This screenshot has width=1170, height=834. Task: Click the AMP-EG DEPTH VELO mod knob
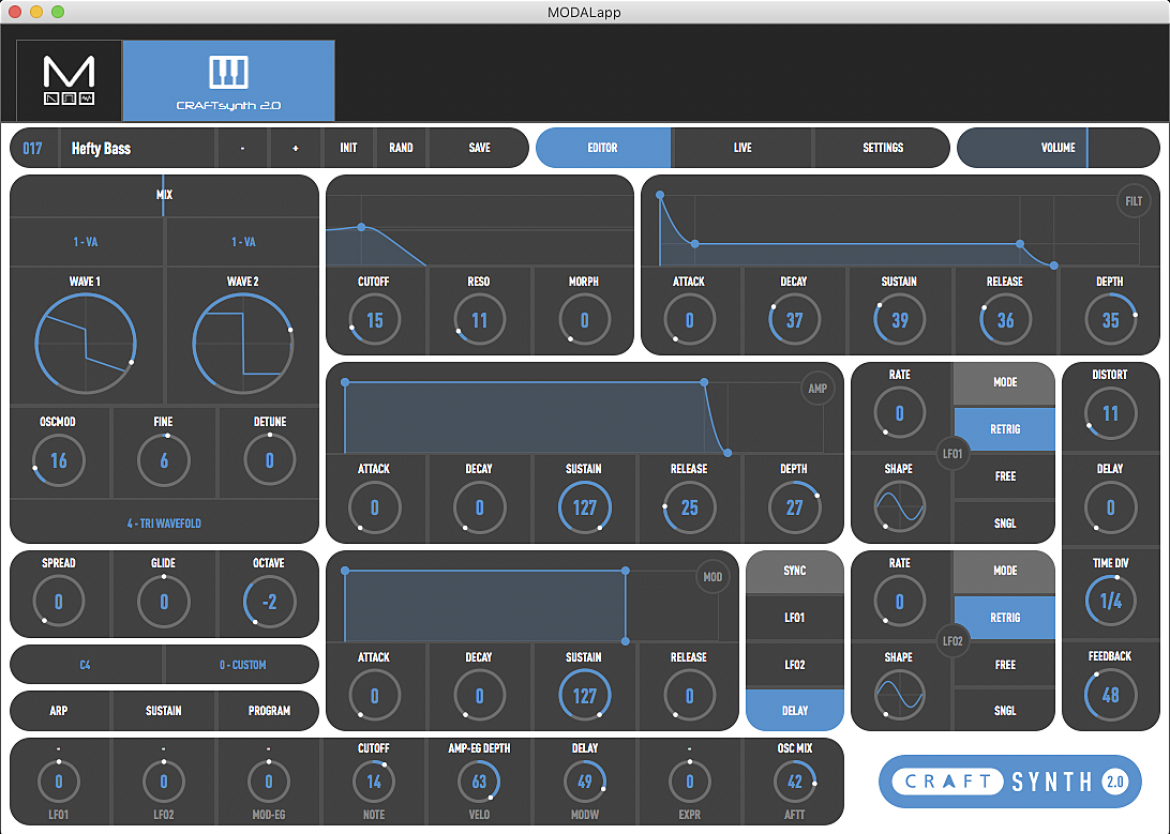479,781
